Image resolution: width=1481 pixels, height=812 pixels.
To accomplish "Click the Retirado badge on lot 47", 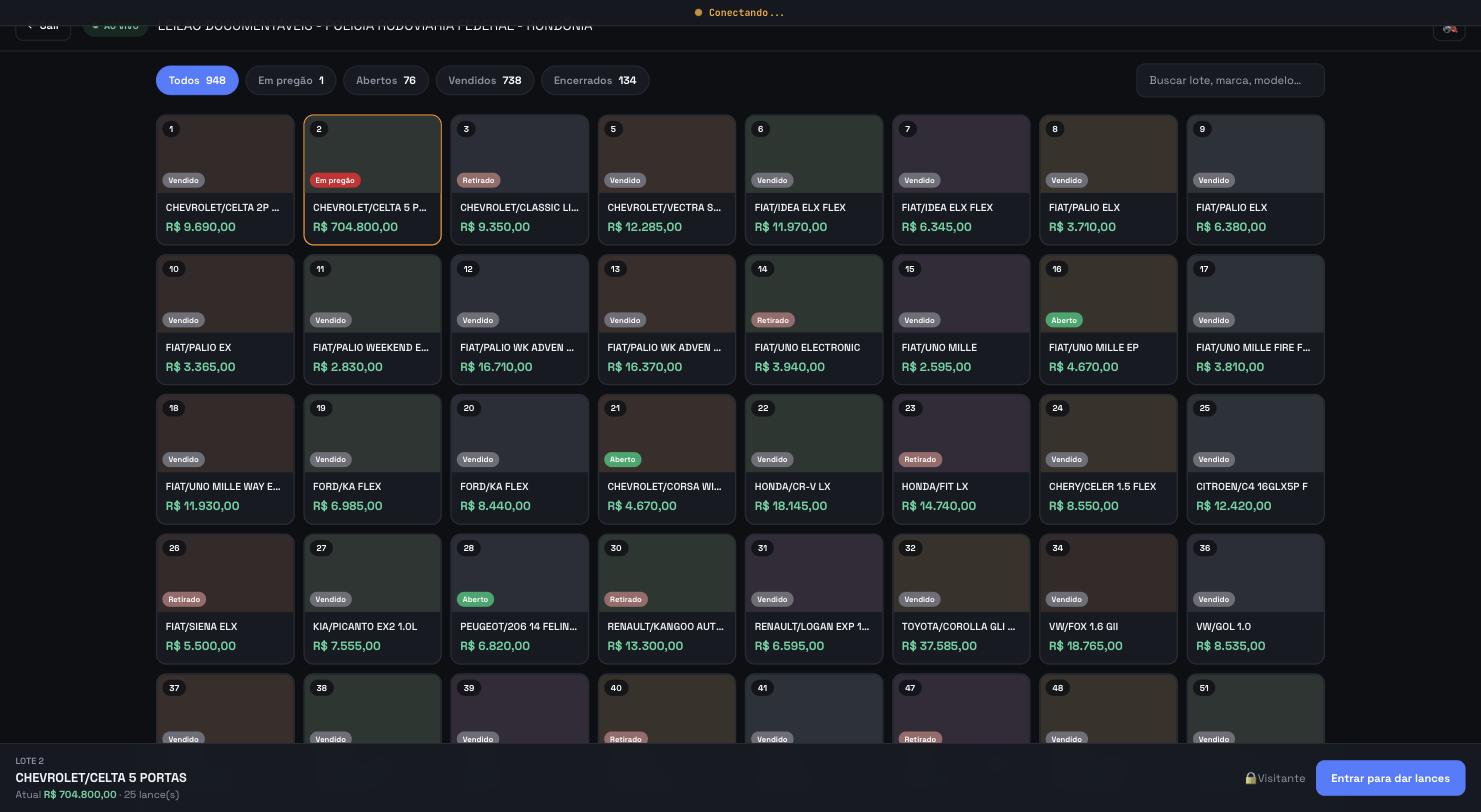I will (x=920, y=739).
